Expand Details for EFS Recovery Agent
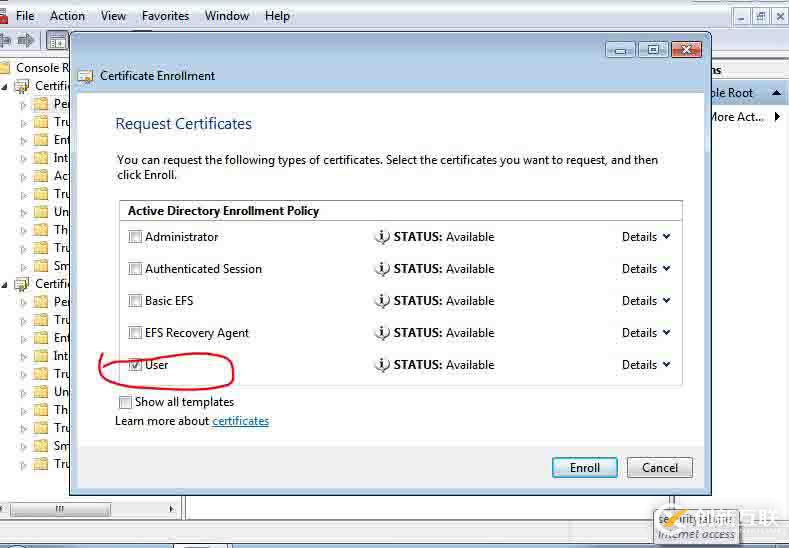This screenshot has height=548, width=789. click(646, 333)
